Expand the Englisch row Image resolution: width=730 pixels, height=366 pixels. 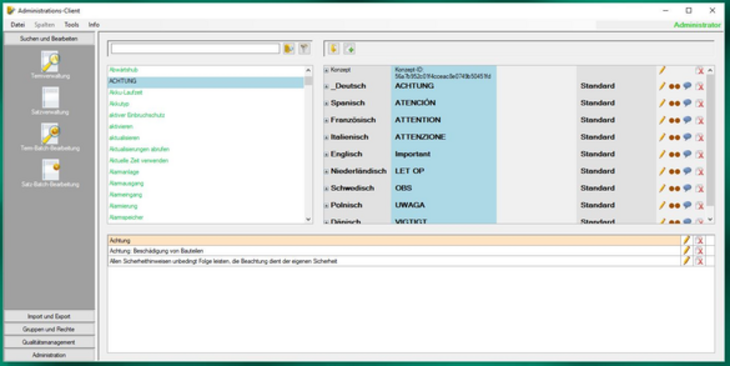[x=326, y=155]
